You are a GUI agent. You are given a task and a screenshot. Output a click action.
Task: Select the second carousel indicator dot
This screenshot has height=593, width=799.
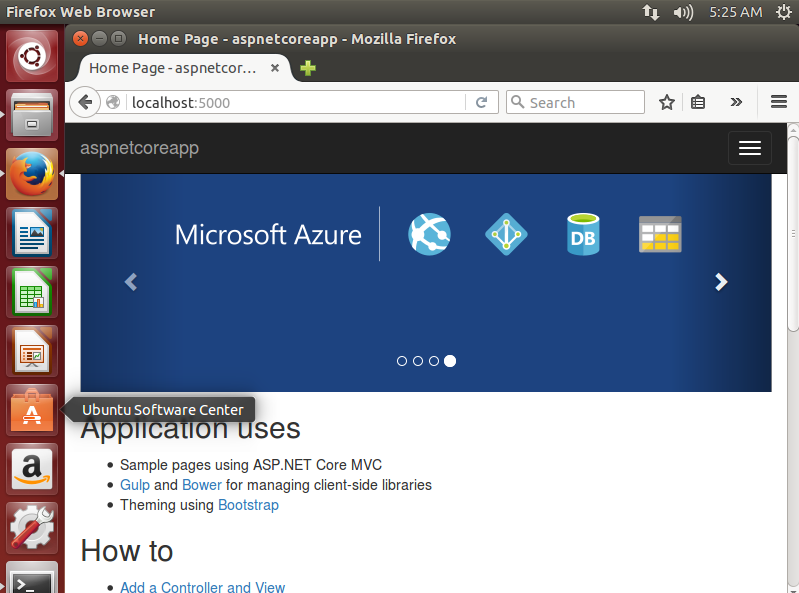click(418, 361)
